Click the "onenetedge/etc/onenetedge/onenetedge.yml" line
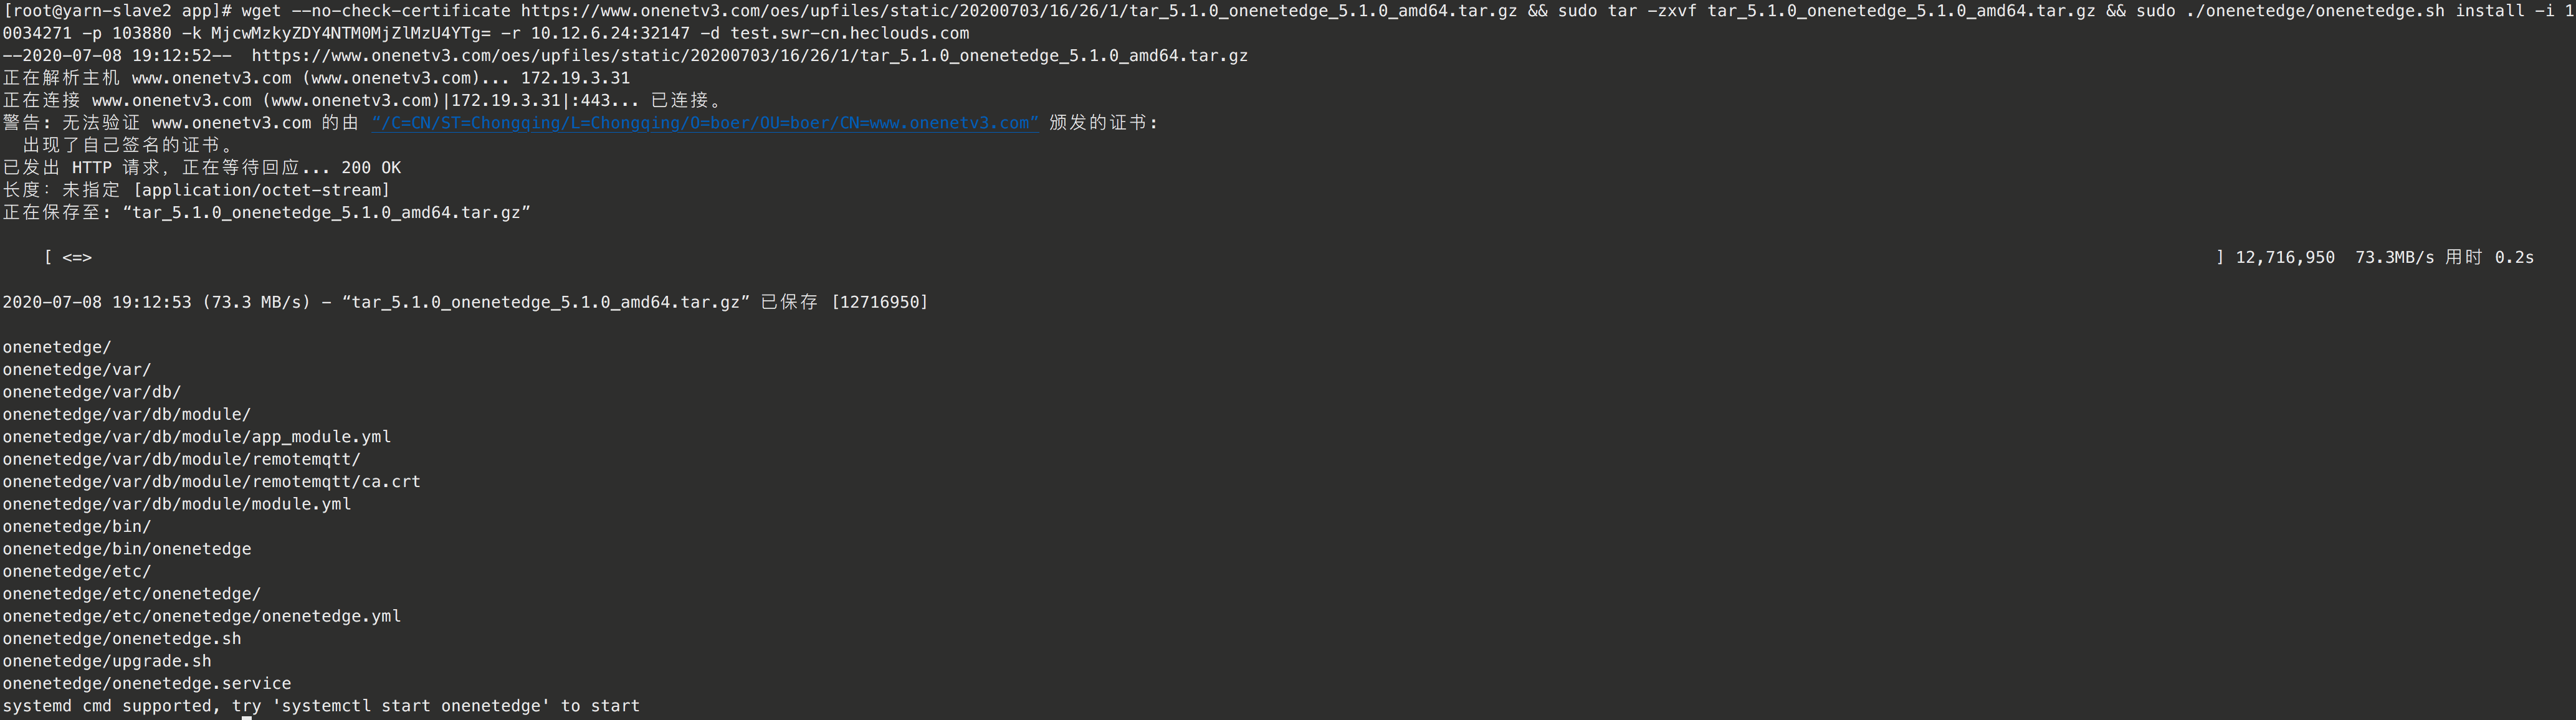This screenshot has height=720, width=2576. pyautogui.click(x=201, y=616)
